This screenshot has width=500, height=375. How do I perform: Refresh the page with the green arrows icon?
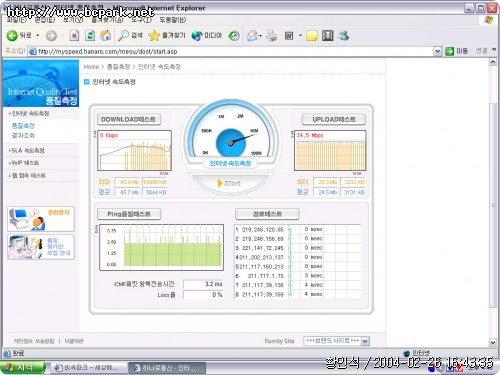click(x=90, y=35)
